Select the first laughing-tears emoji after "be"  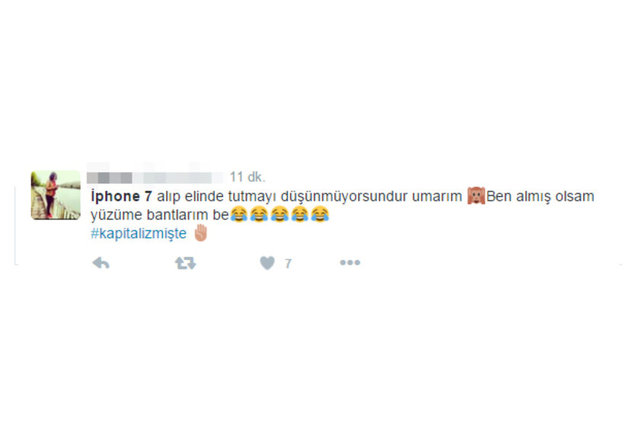[x=239, y=214]
